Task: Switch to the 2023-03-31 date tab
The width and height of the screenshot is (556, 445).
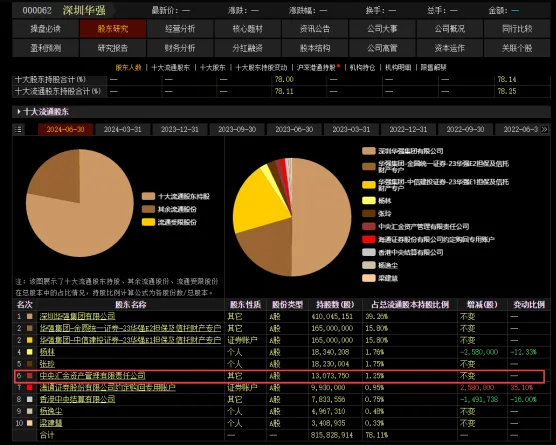Action: (x=351, y=129)
